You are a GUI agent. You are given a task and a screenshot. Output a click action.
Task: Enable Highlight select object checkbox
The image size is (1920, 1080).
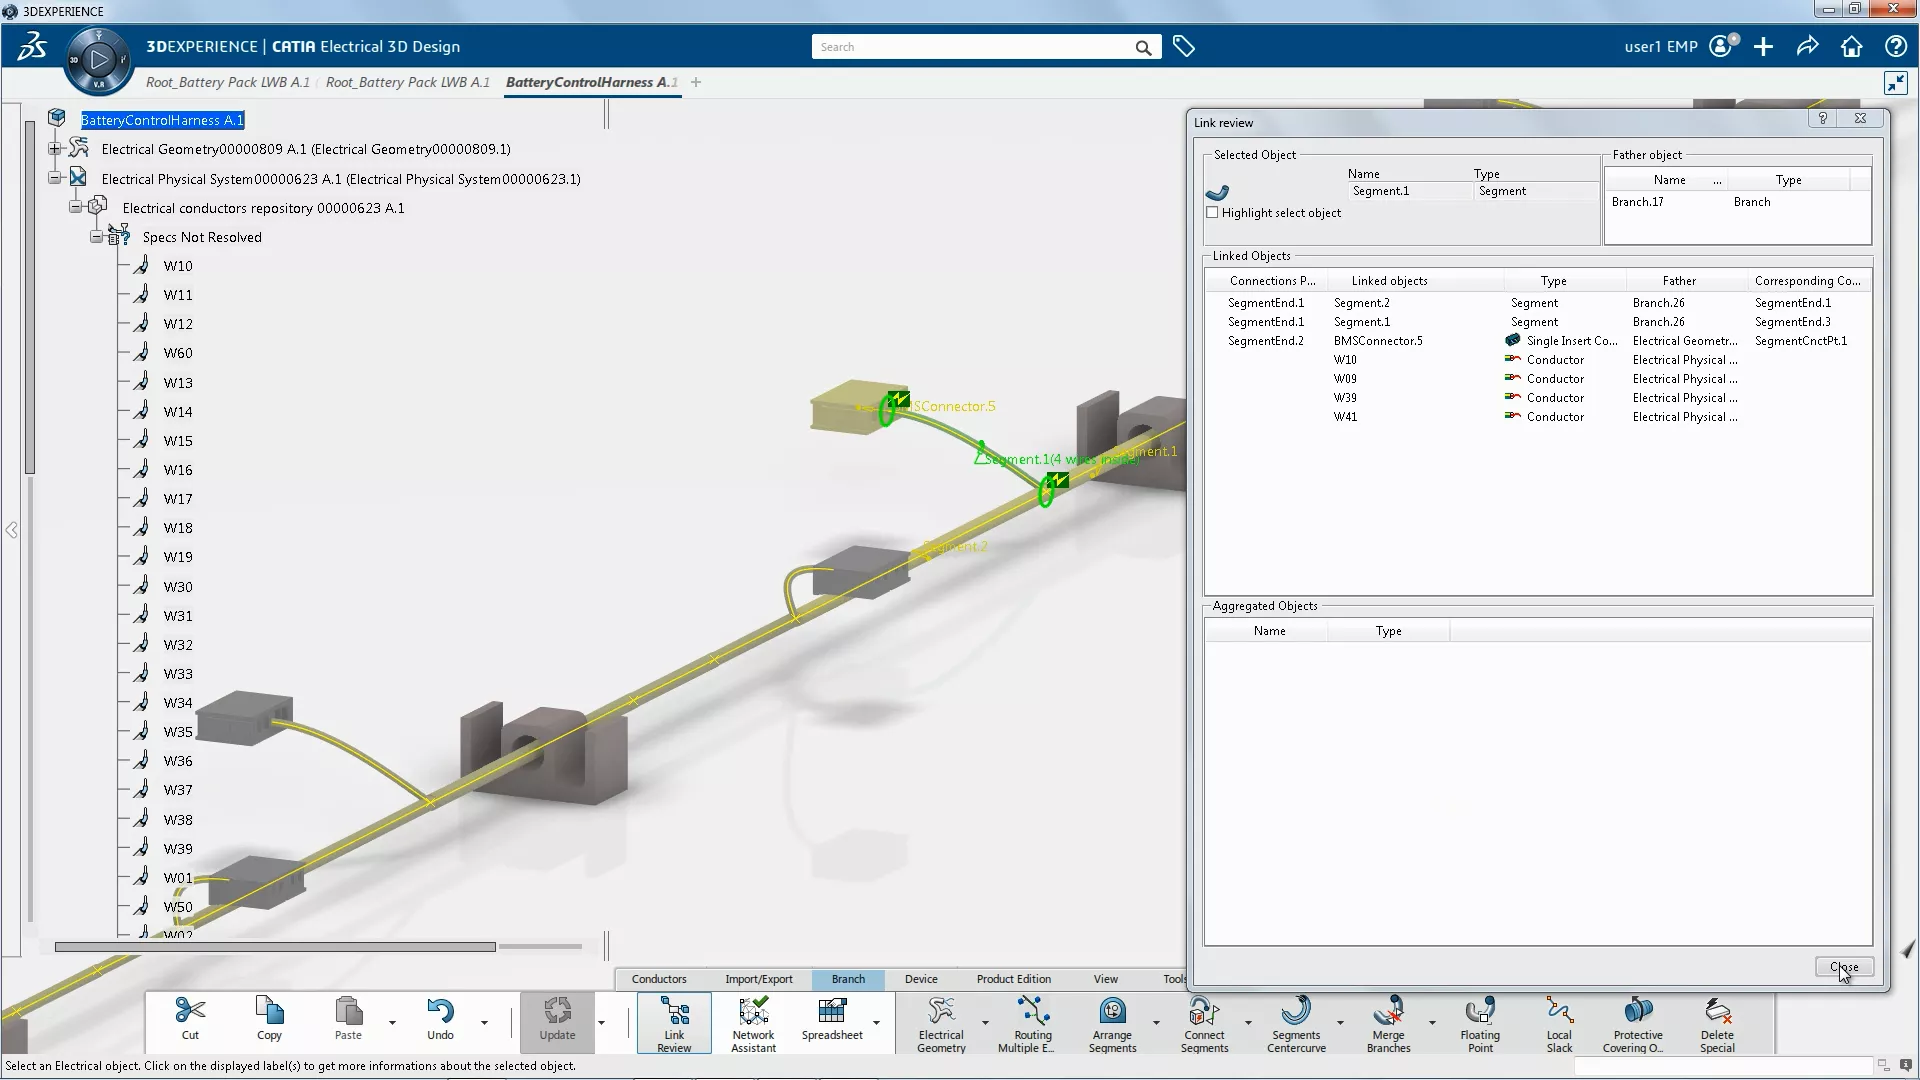click(x=1213, y=213)
